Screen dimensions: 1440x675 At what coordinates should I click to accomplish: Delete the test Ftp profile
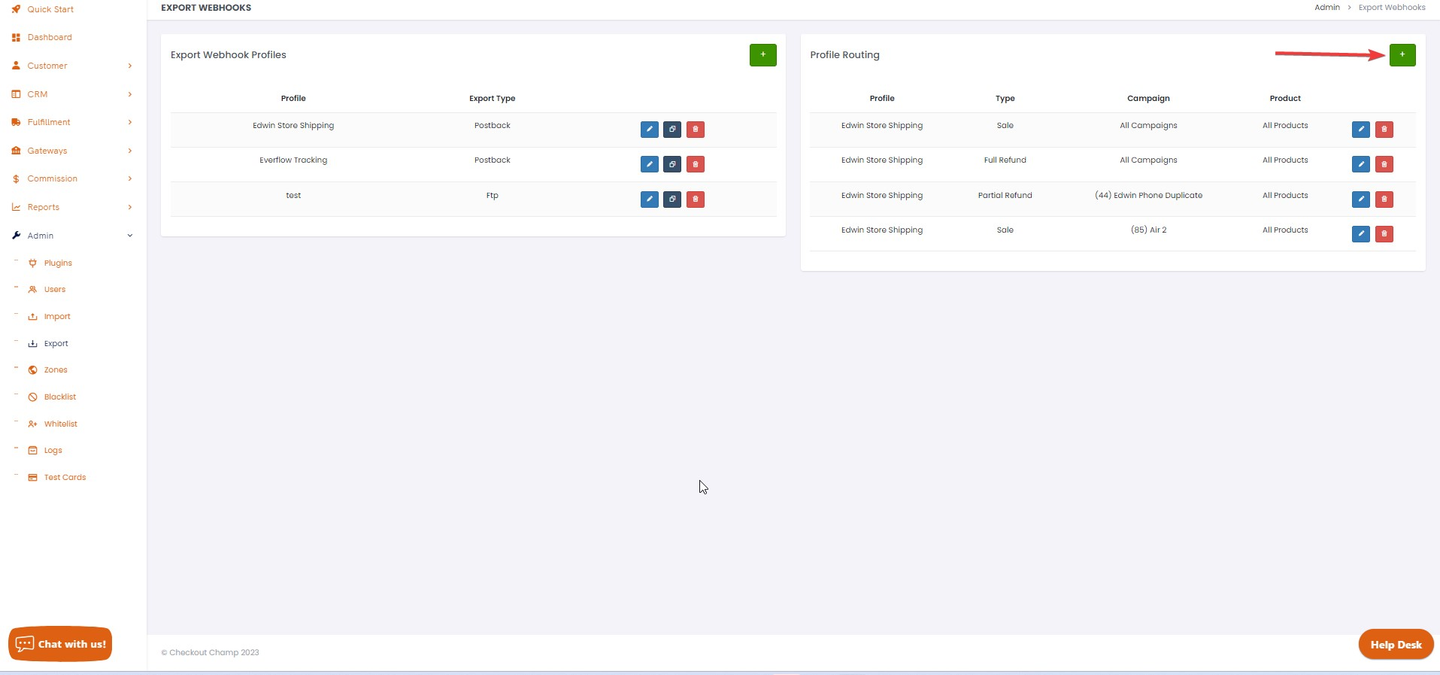coord(695,199)
